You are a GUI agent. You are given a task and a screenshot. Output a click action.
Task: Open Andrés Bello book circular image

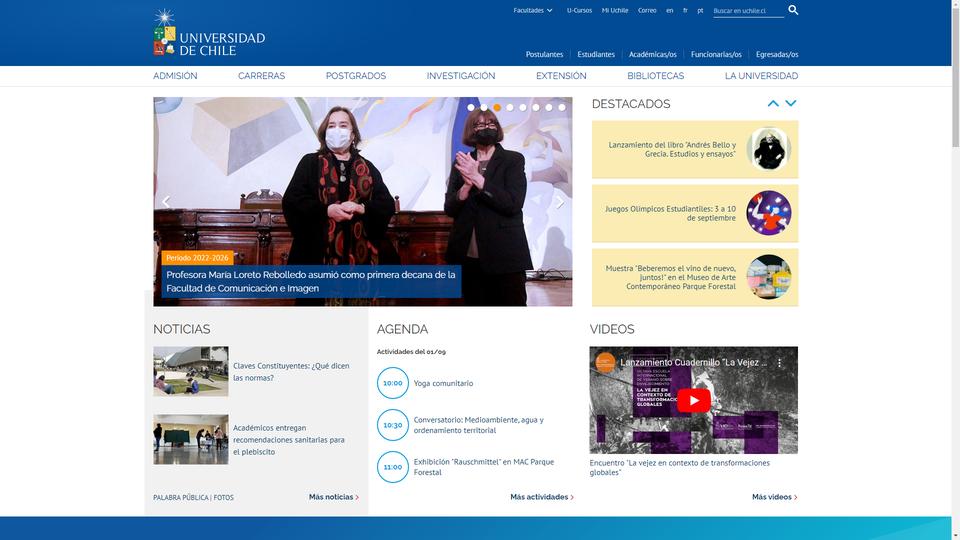[x=768, y=149]
